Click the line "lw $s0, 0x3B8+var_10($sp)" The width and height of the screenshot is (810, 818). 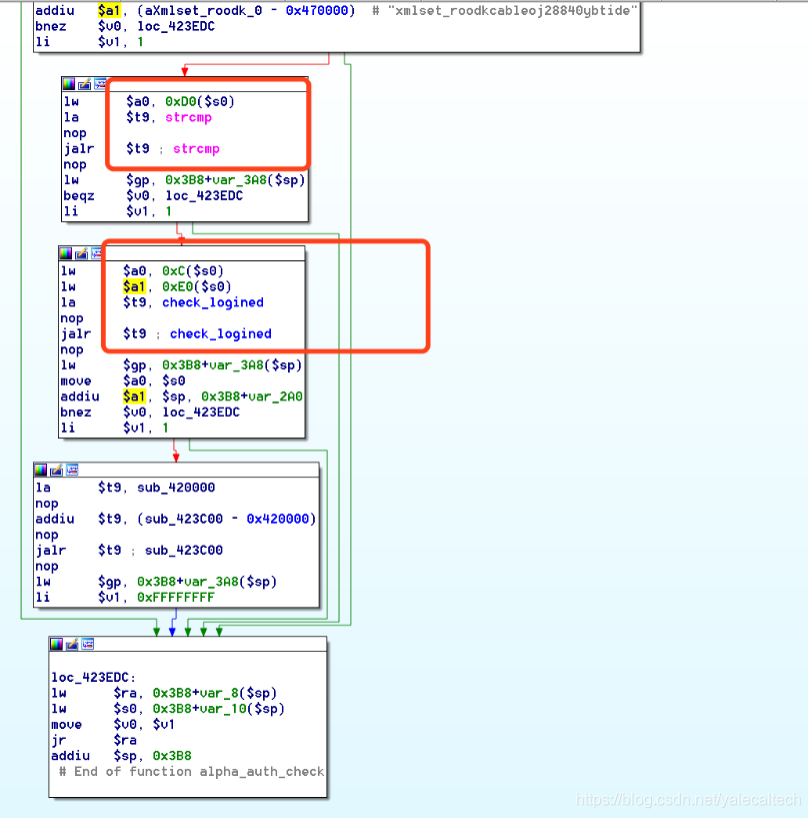[168, 708]
